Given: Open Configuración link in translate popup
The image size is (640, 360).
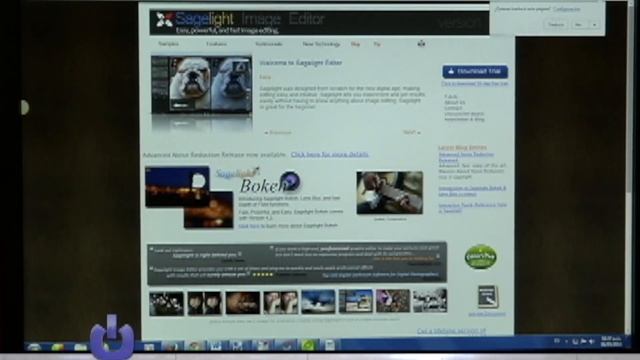Looking at the screenshot, I should [567, 9].
